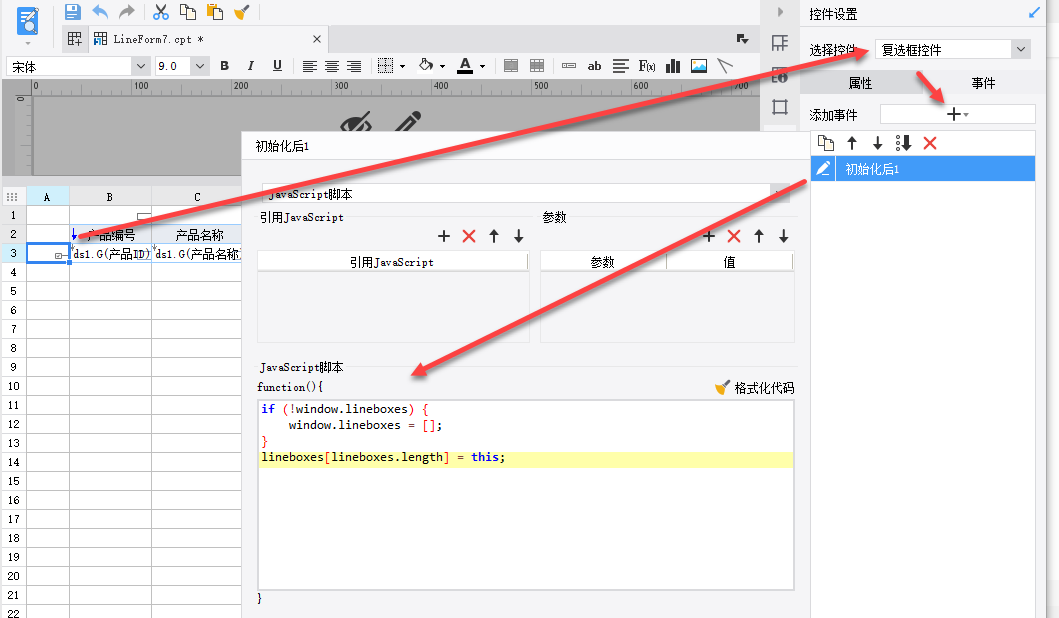This screenshot has height=618, width=1059.
Task: Move the 引用JavaScript entry up
Action: click(494, 236)
